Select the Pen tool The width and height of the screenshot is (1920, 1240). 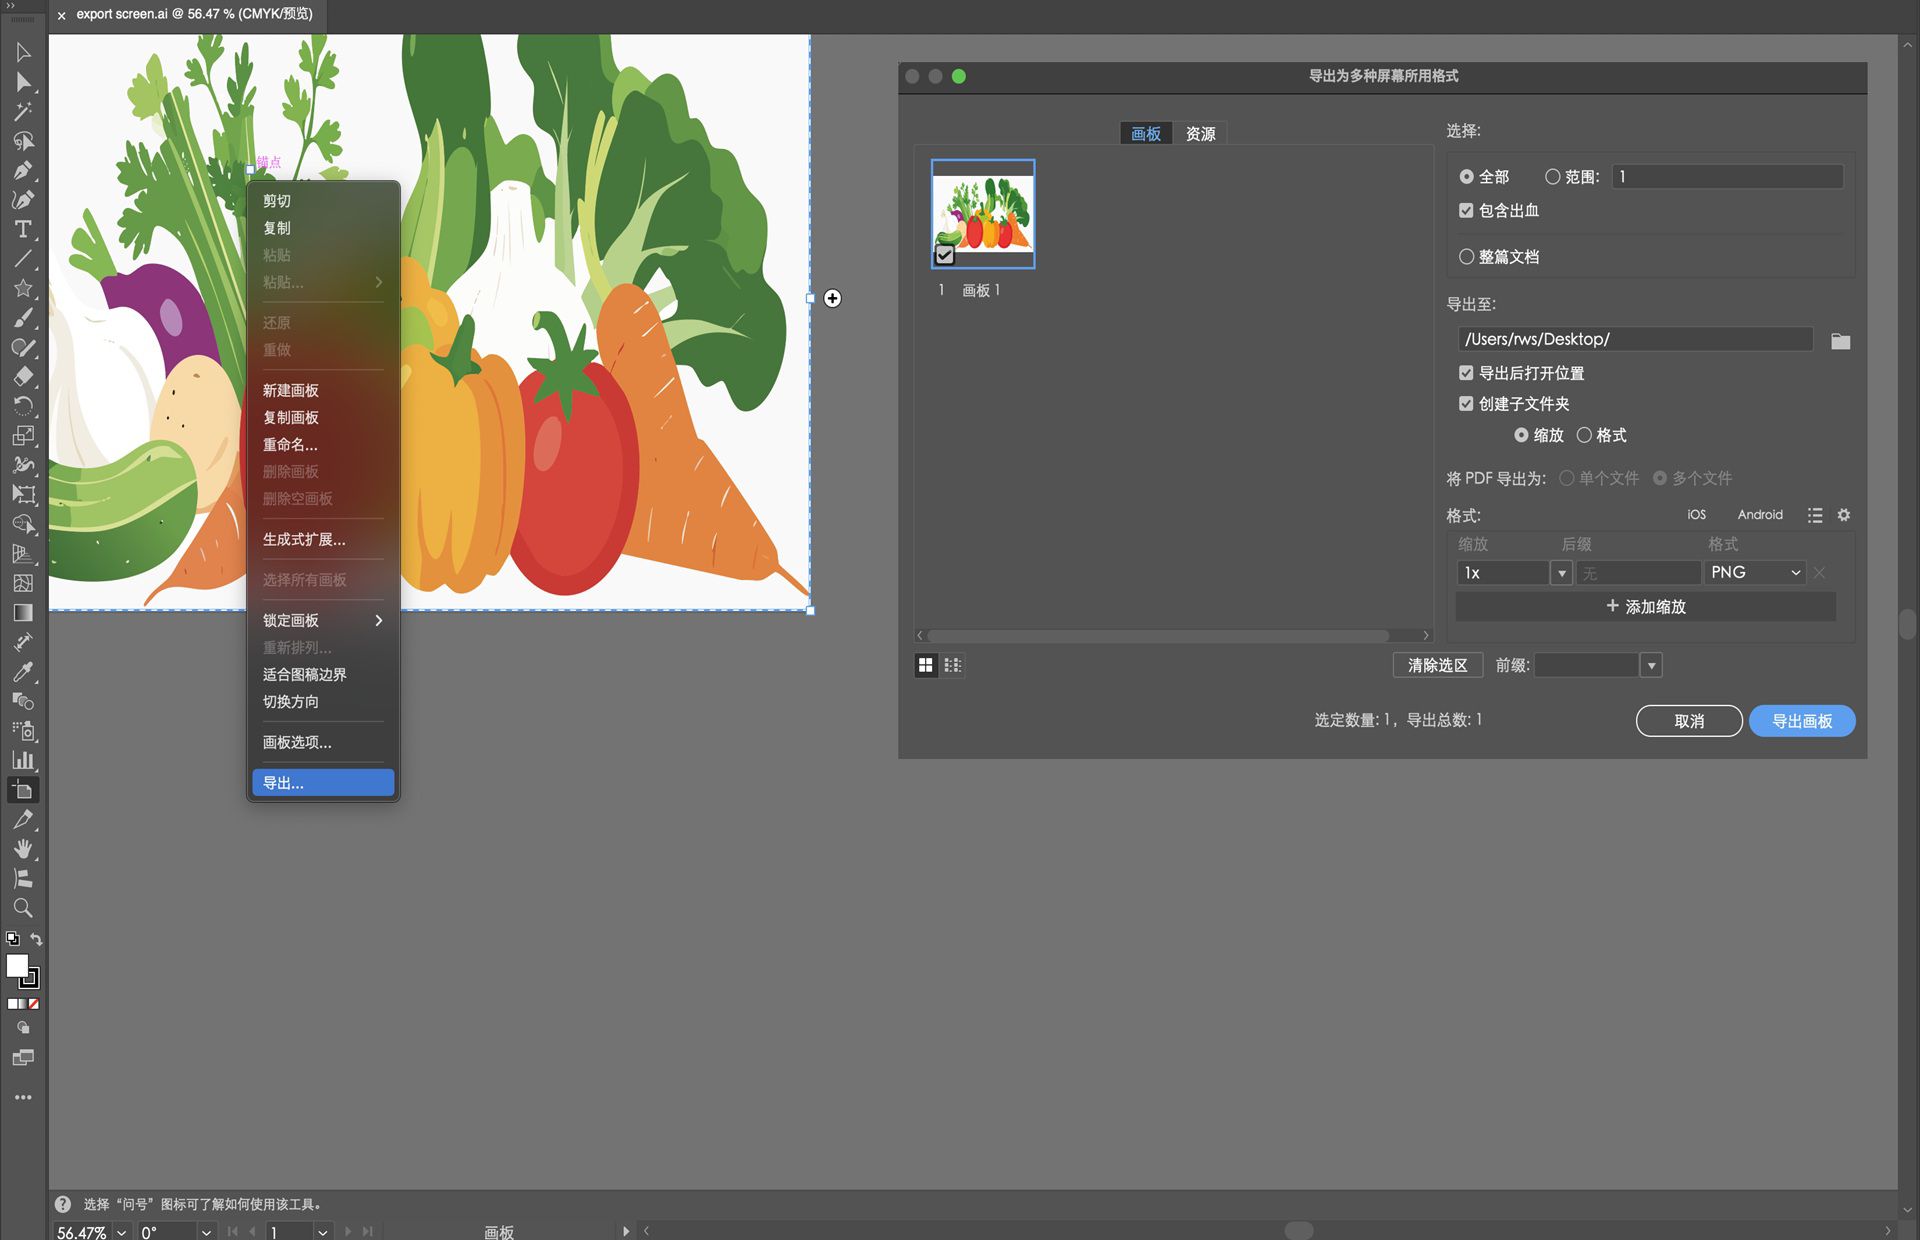coord(23,170)
